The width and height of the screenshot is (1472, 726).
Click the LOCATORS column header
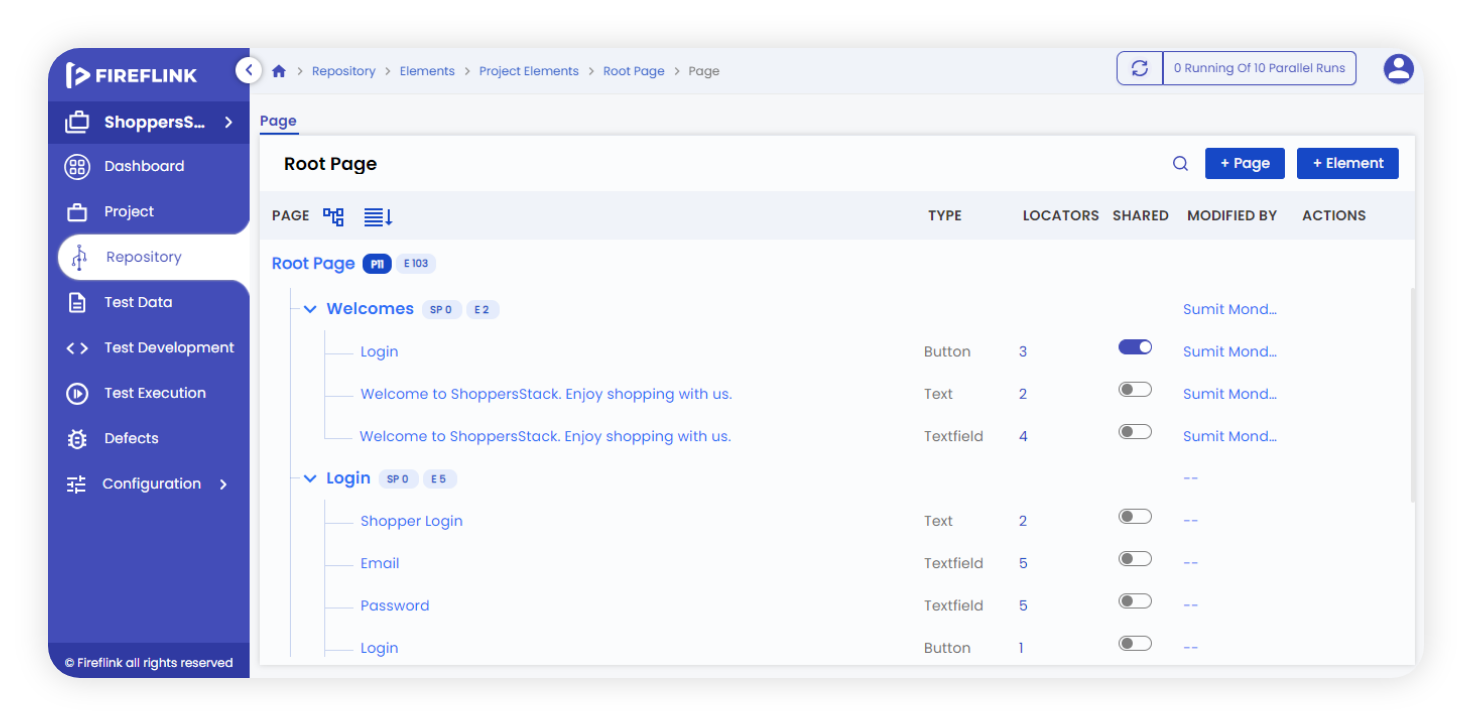click(x=1060, y=216)
